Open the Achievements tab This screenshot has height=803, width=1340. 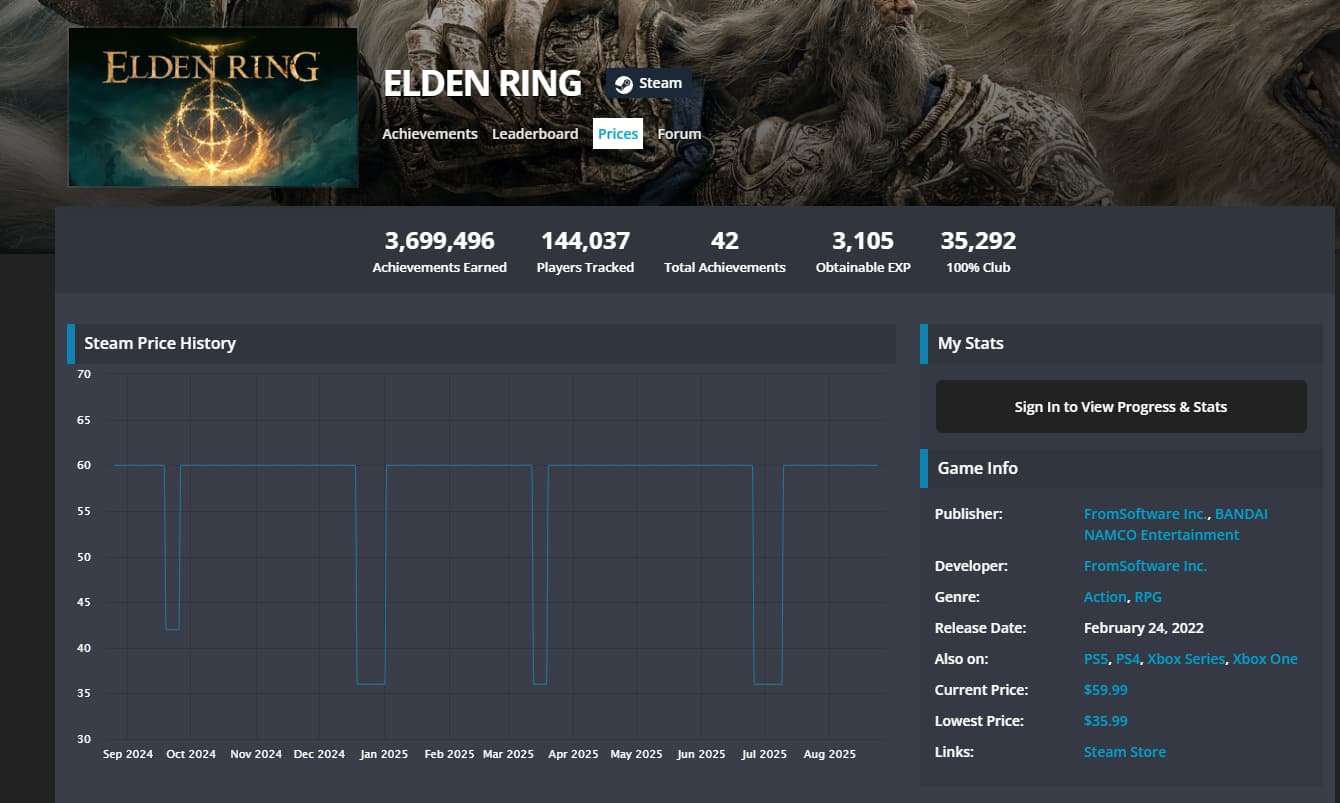430,134
